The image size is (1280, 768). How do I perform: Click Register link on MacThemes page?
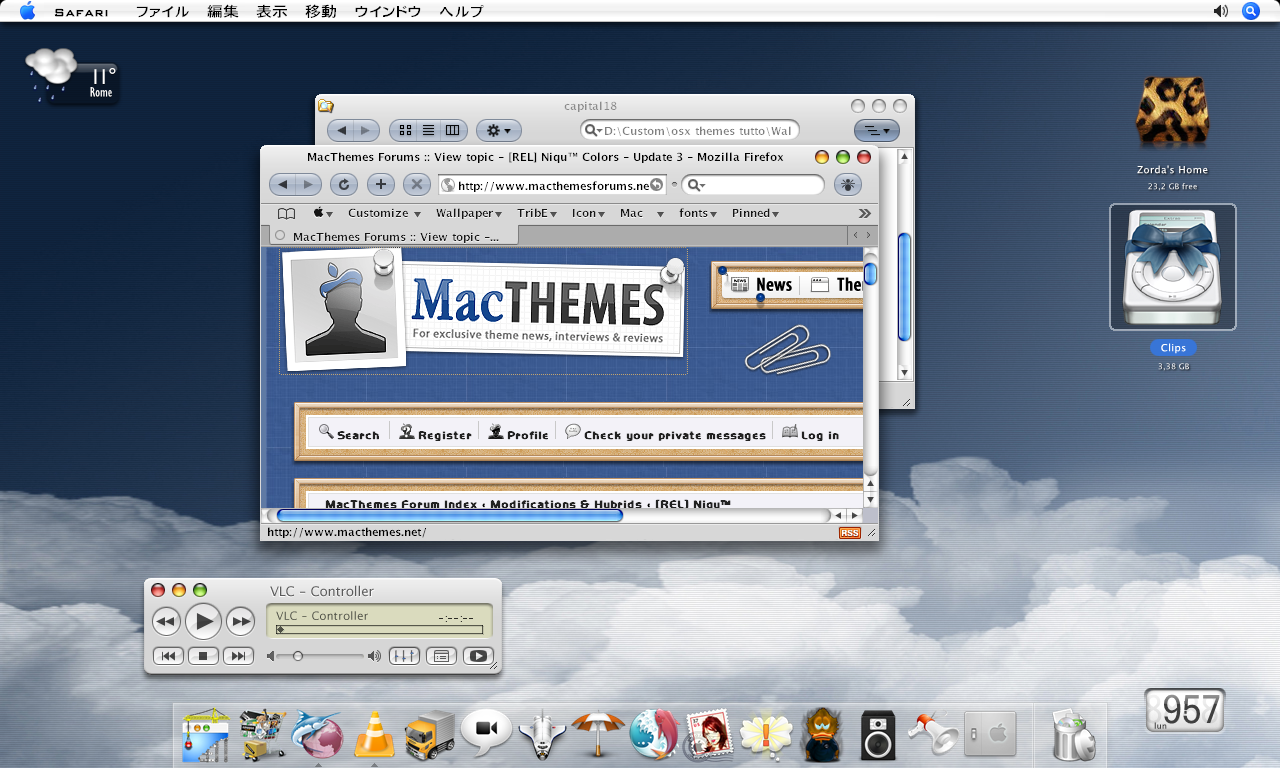click(x=435, y=434)
